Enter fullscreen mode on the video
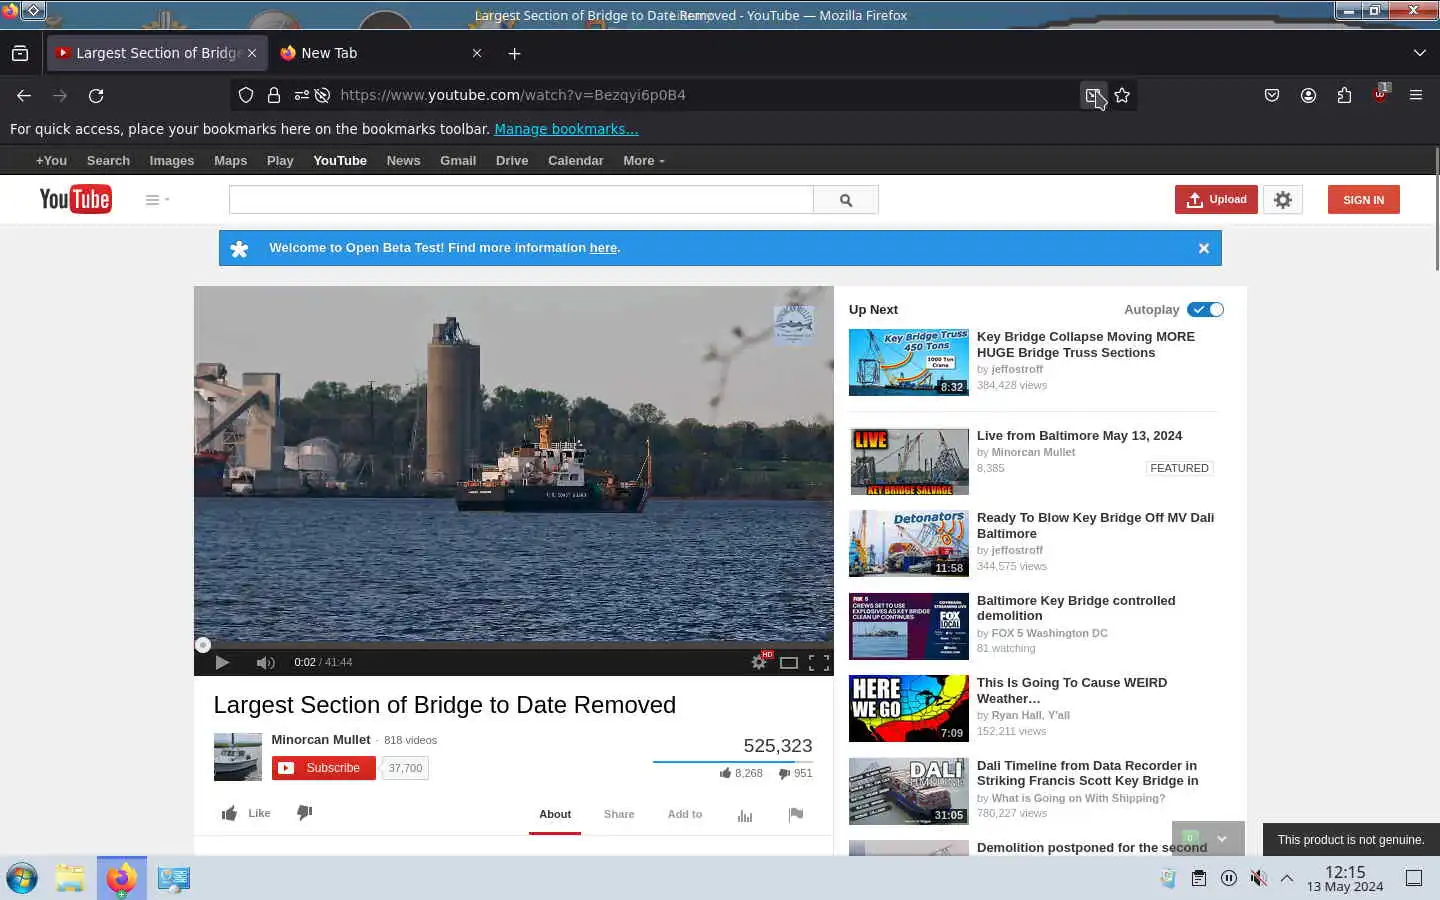Viewport: 1440px width, 900px height. (x=819, y=662)
